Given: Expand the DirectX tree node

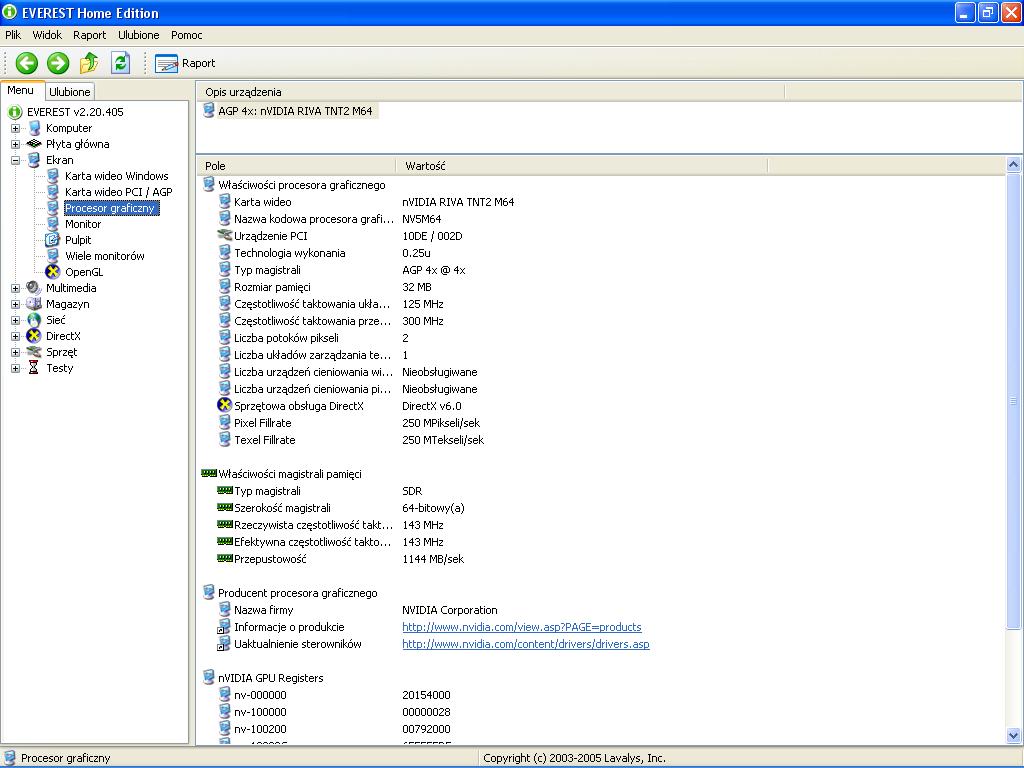Looking at the screenshot, I should 16,336.
